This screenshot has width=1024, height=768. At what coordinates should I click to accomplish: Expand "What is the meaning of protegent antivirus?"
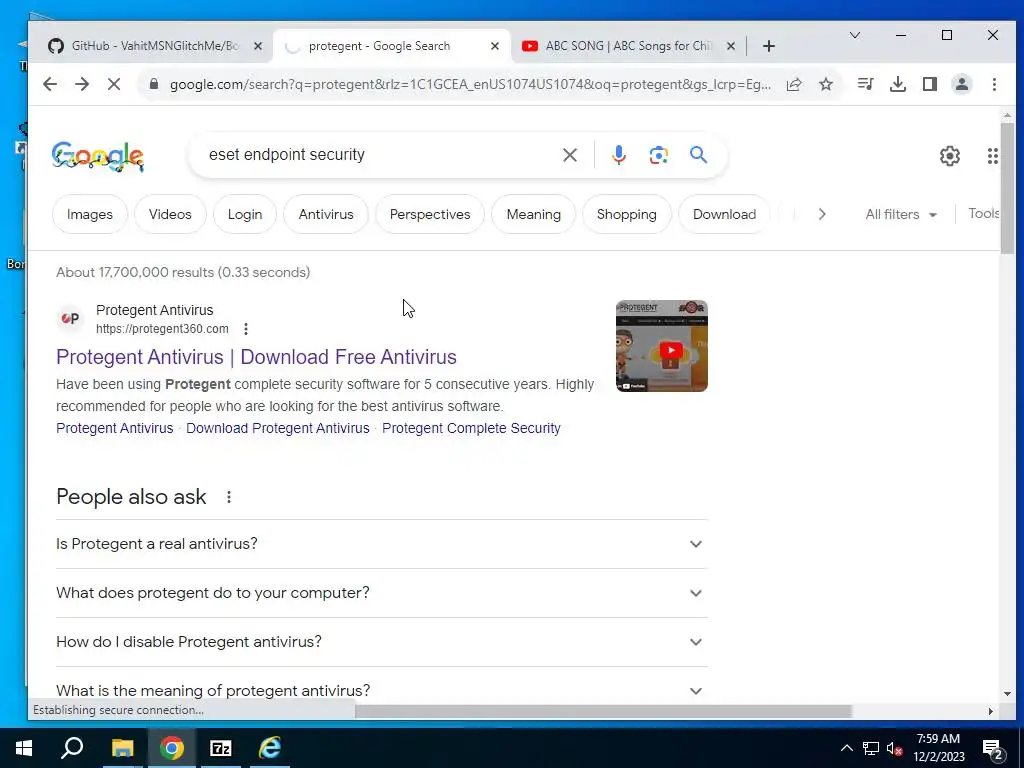coord(381,691)
